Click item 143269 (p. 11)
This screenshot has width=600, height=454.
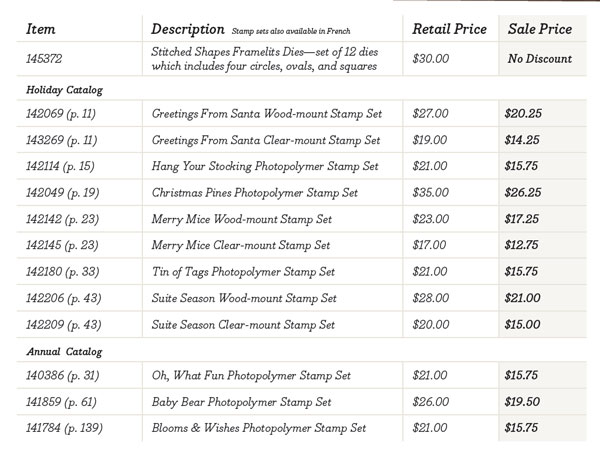pos(65,140)
